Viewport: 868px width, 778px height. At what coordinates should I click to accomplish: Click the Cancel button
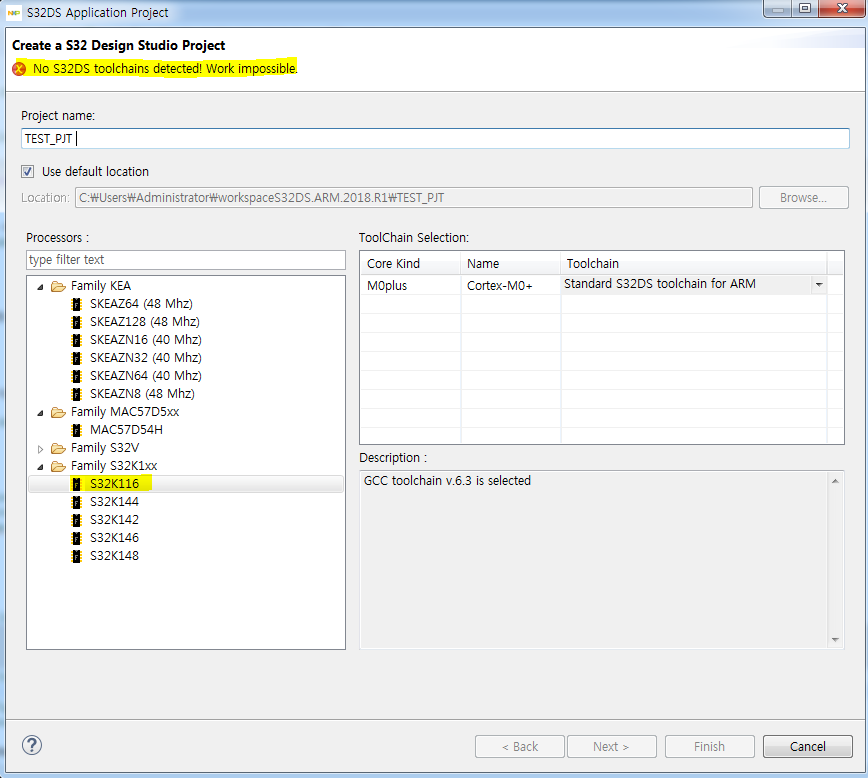808,746
